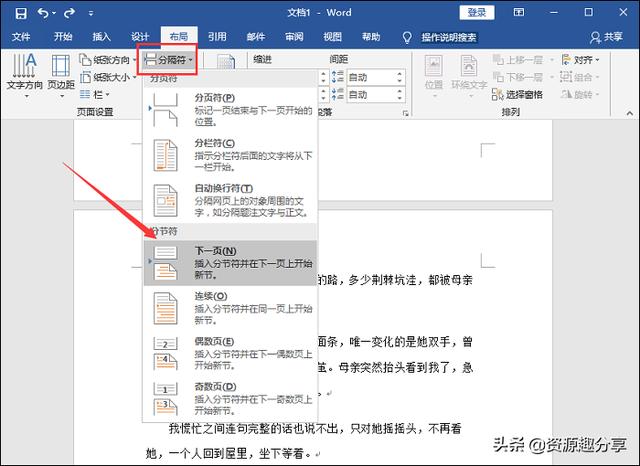Undo the last action
Screen dimensions: 640x466
43,13
